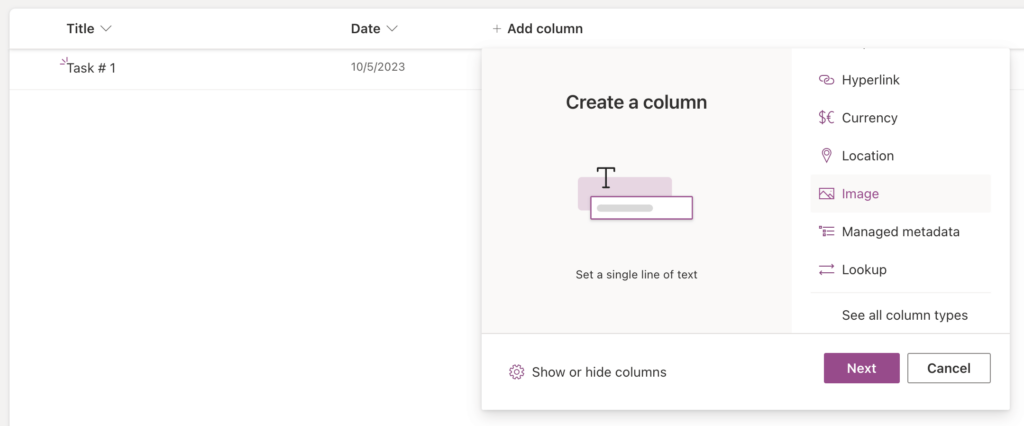Click the Lookup arrows icon
This screenshot has height=426, width=1024.
(x=826, y=269)
